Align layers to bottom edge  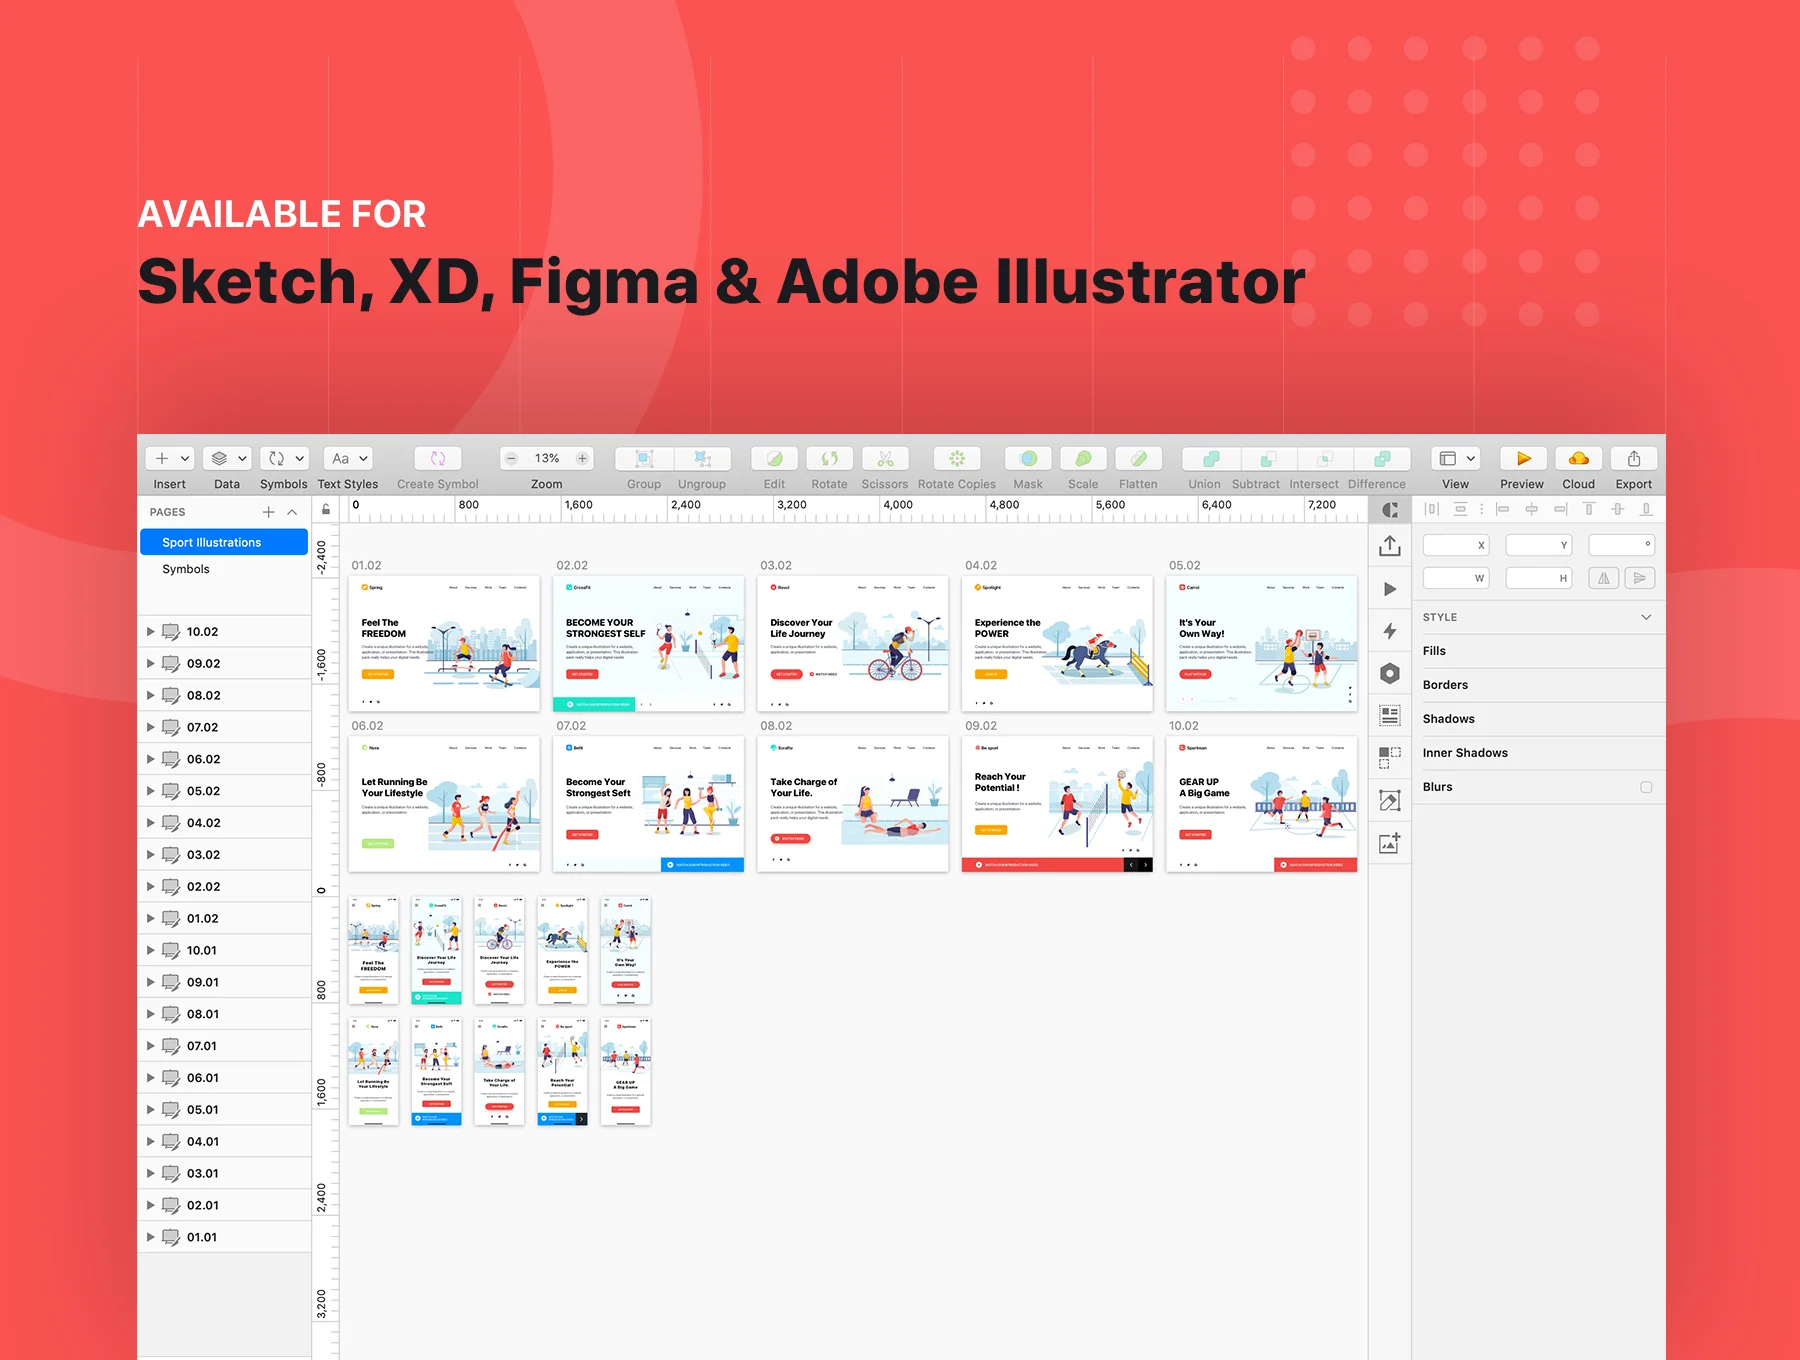pyautogui.click(x=1646, y=509)
